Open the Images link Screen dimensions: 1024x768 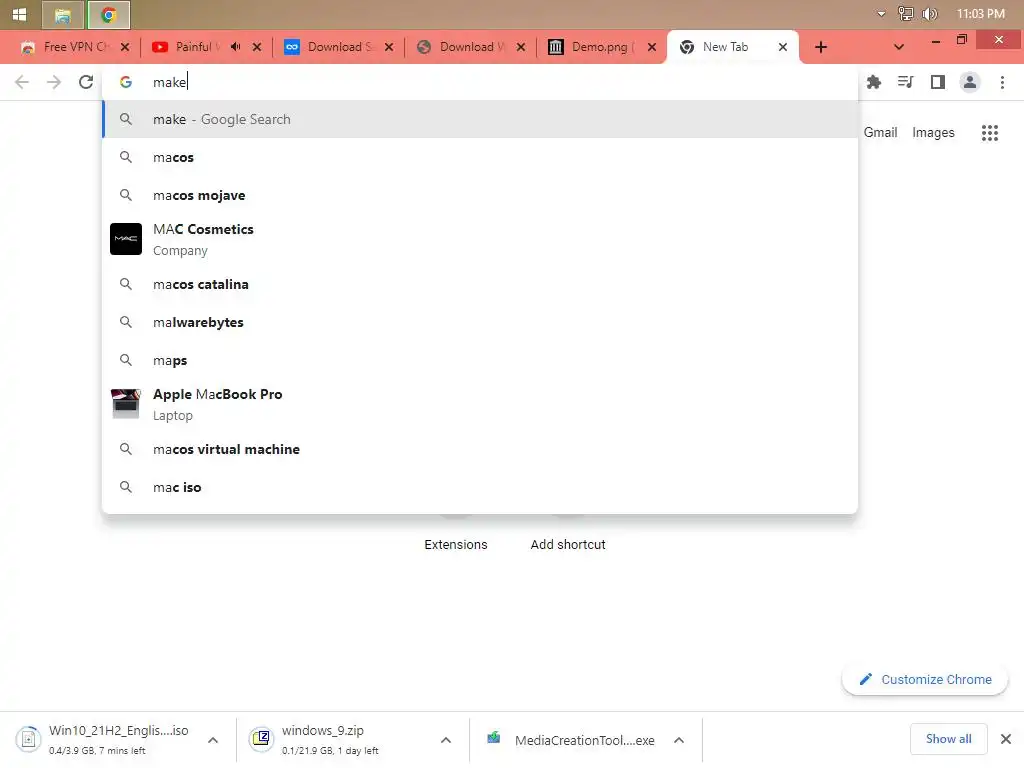933,133
